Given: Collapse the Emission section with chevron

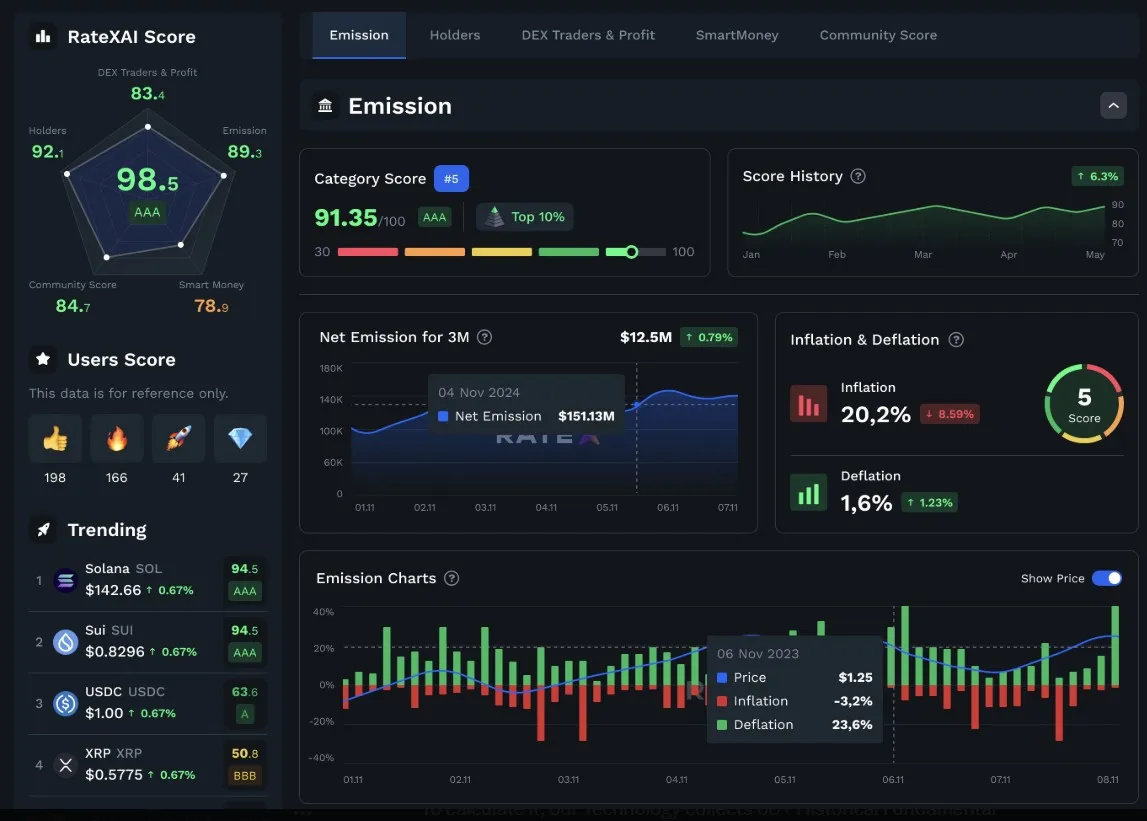Looking at the screenshot, I should pos(1113,105).
